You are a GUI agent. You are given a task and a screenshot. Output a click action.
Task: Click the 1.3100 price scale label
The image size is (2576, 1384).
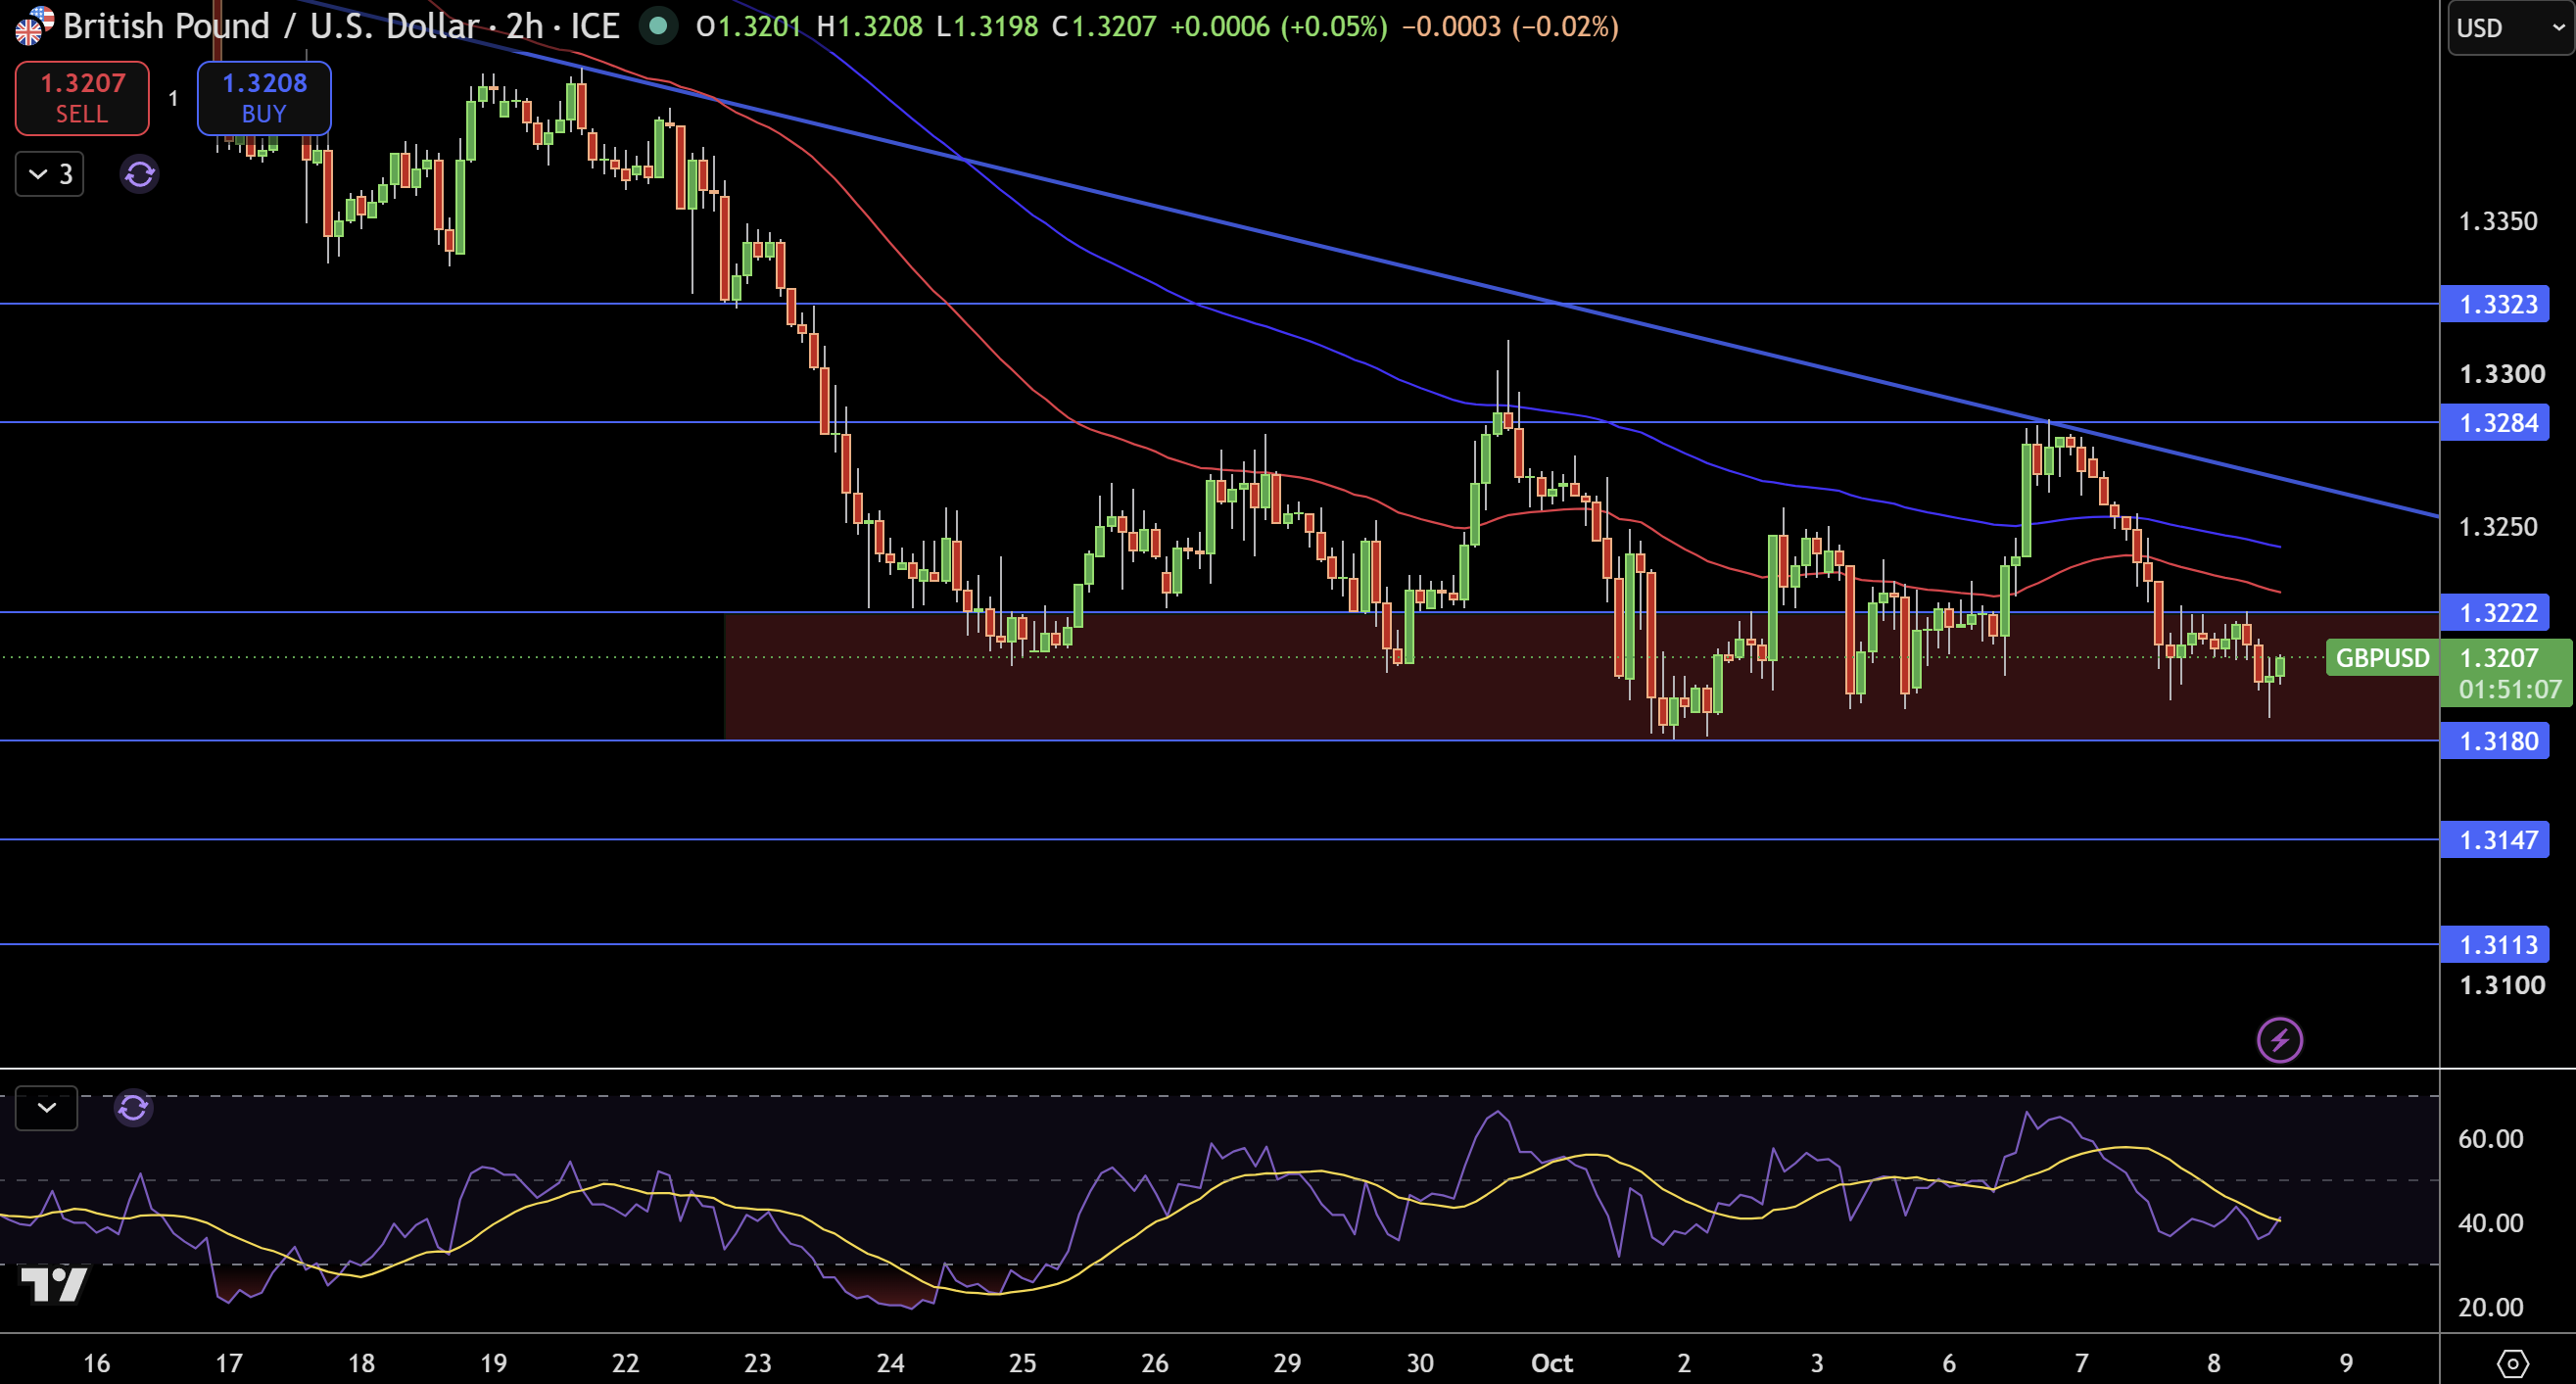click(x=2502, y=985)
